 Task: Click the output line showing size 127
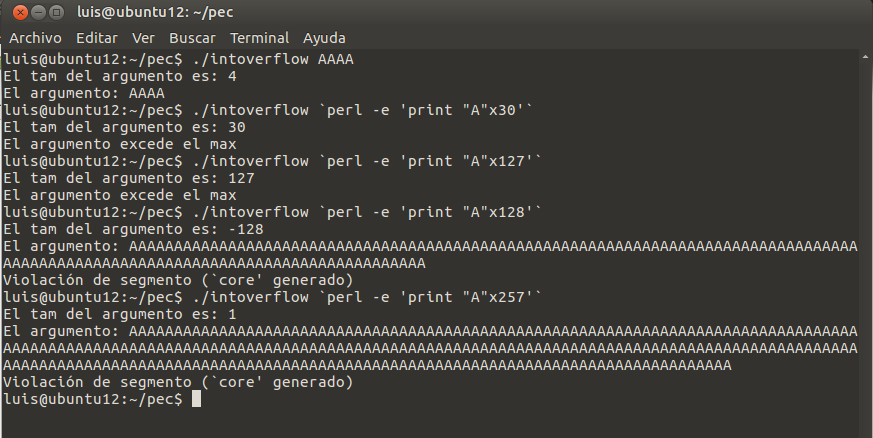click(x=129, y=178)
